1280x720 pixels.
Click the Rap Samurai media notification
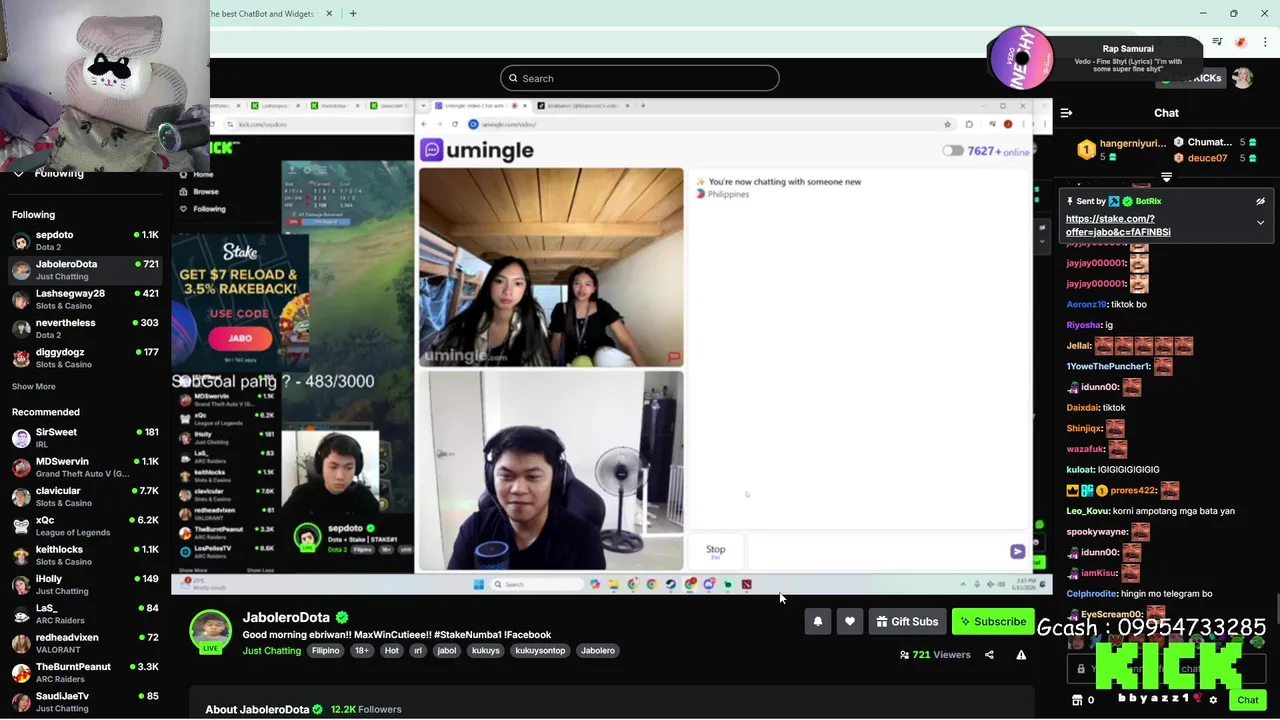1127,58
